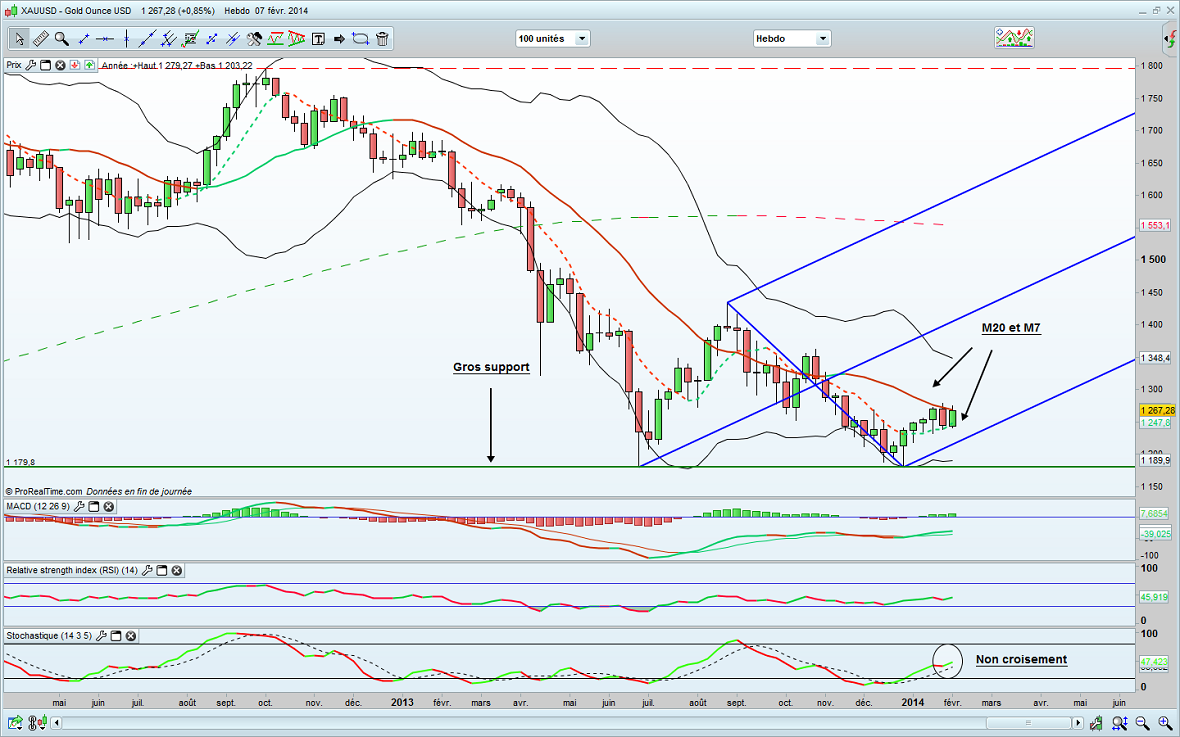This screenshot has height=737, width=1180.
Task: Pick the ruler measurement tool
Action: click(x=40, y=39)
